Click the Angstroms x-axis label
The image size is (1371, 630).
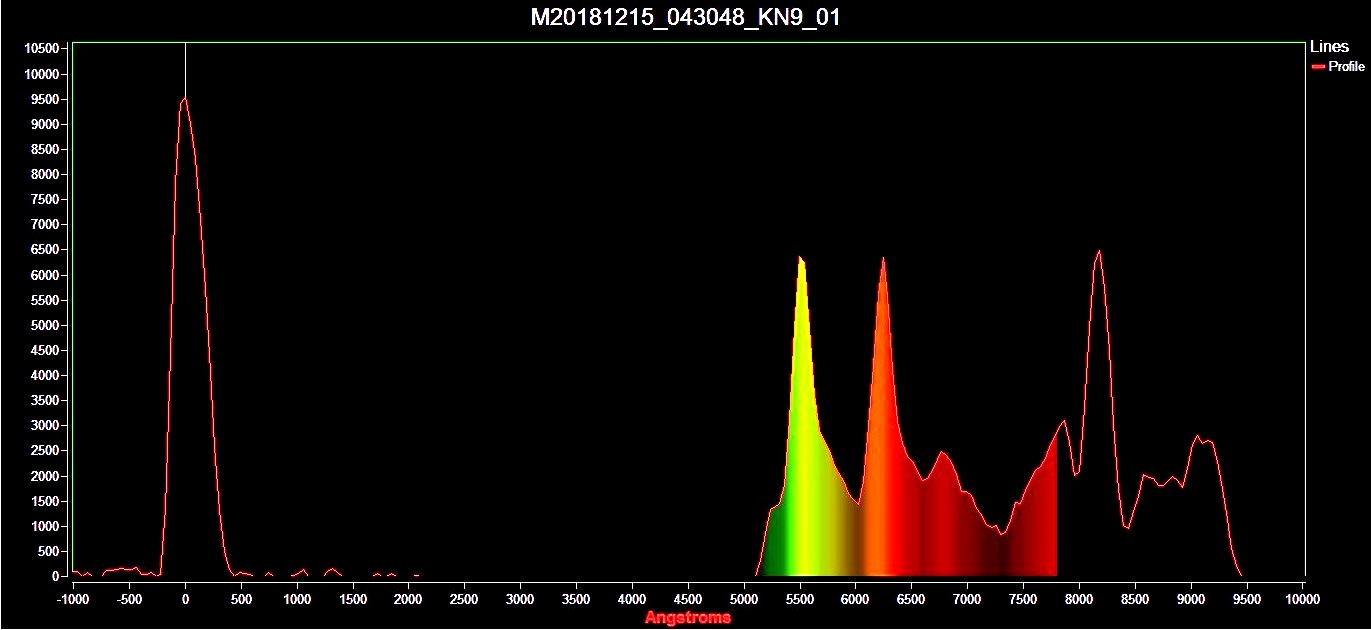pos(687,618)
